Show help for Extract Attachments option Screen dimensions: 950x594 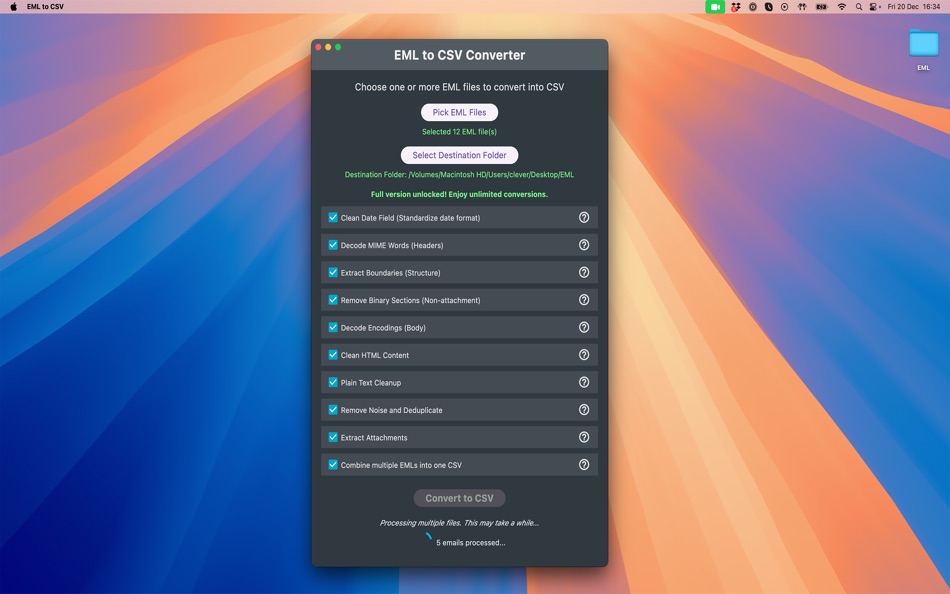tap(583, 437)
